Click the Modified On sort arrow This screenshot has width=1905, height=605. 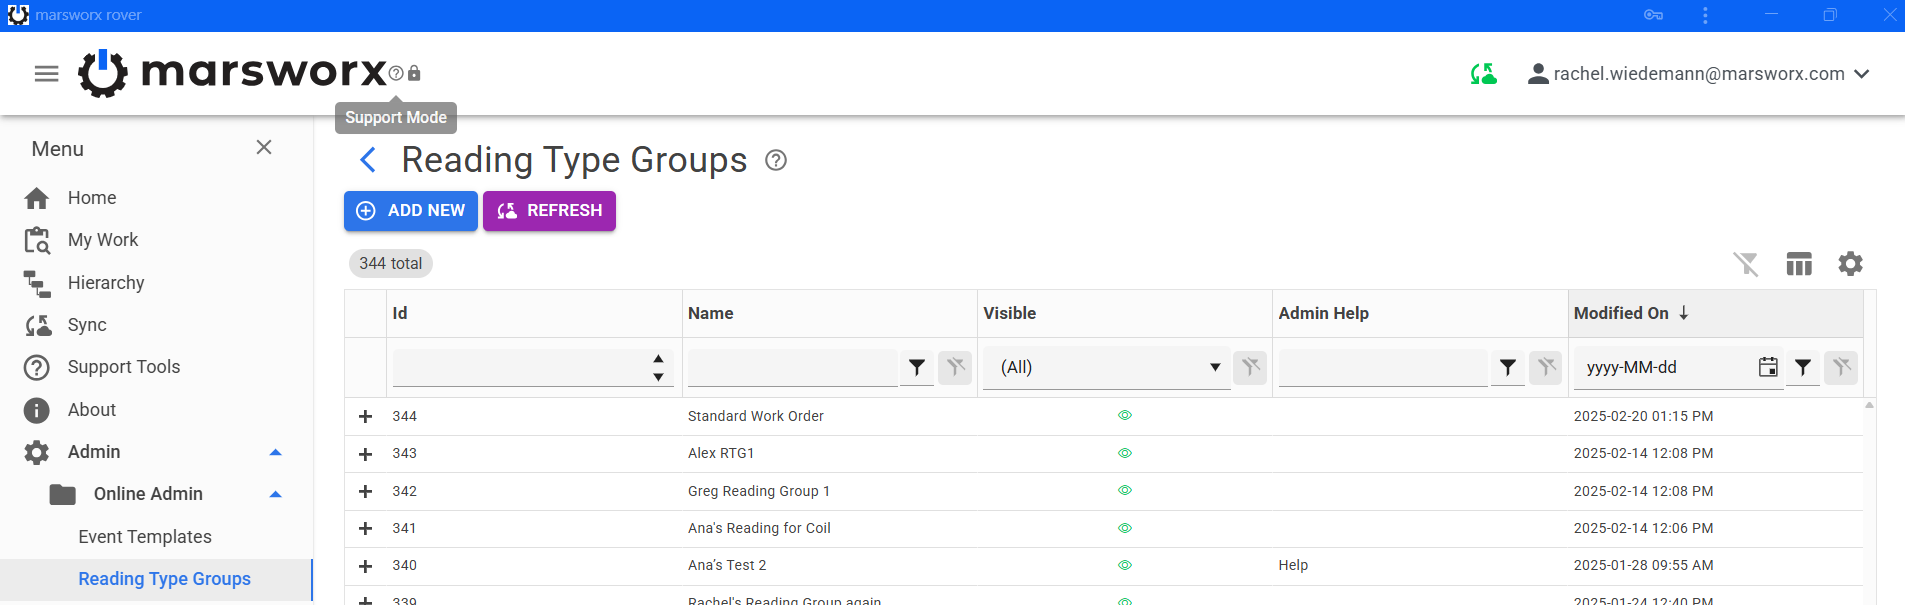(x=1684, y=313)
